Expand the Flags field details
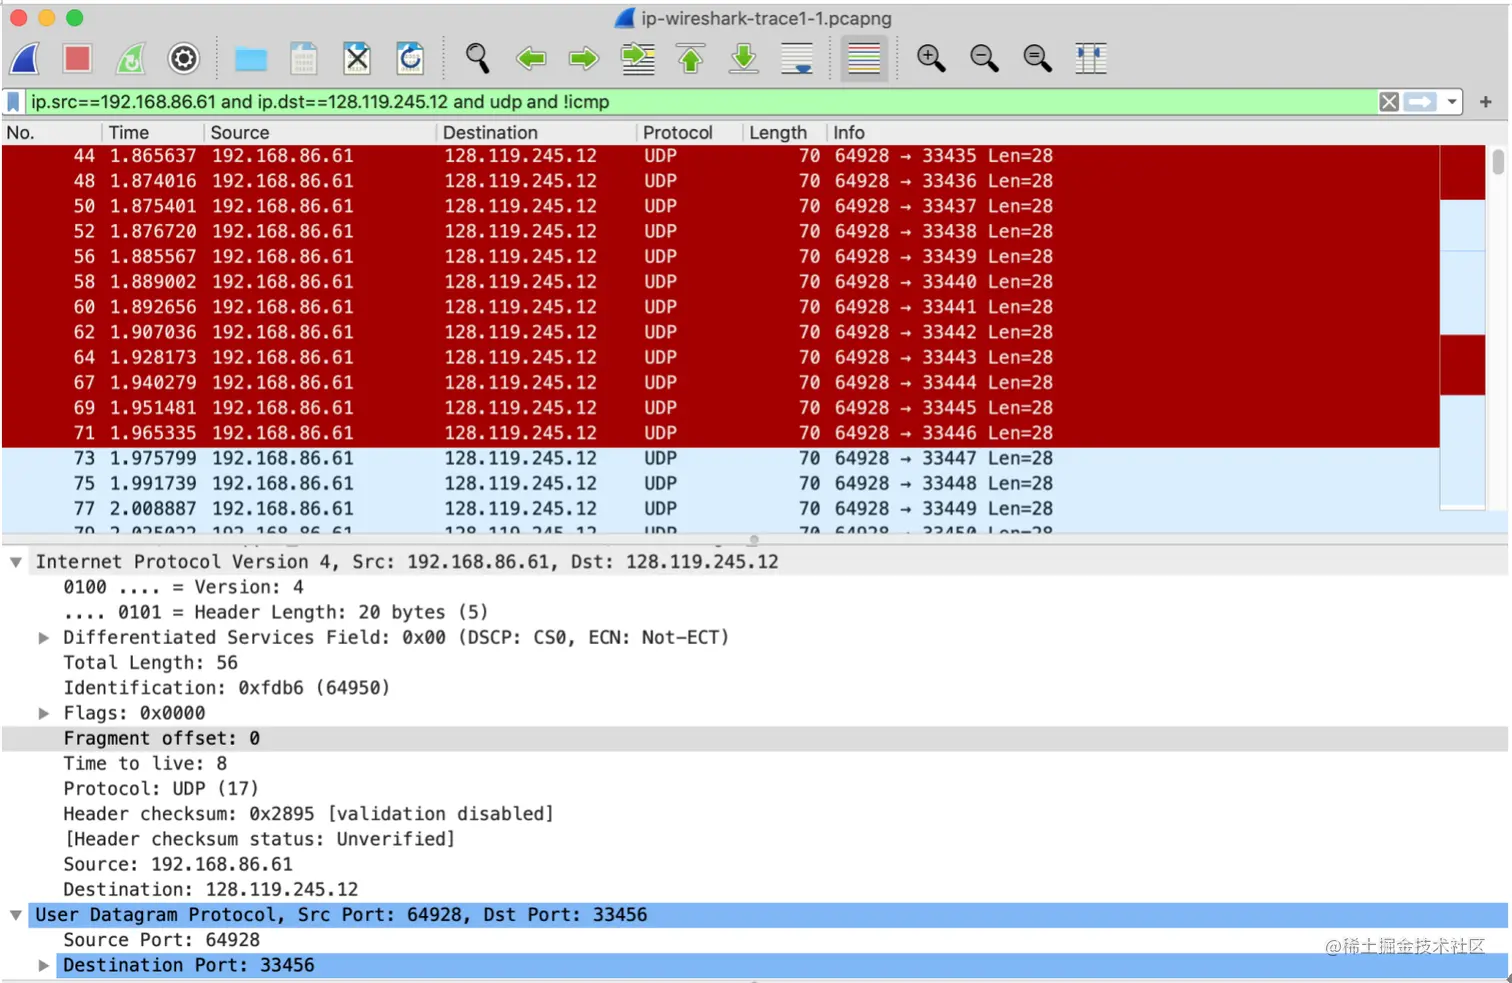Screen dimensions: 1512x983 point(44,712)
